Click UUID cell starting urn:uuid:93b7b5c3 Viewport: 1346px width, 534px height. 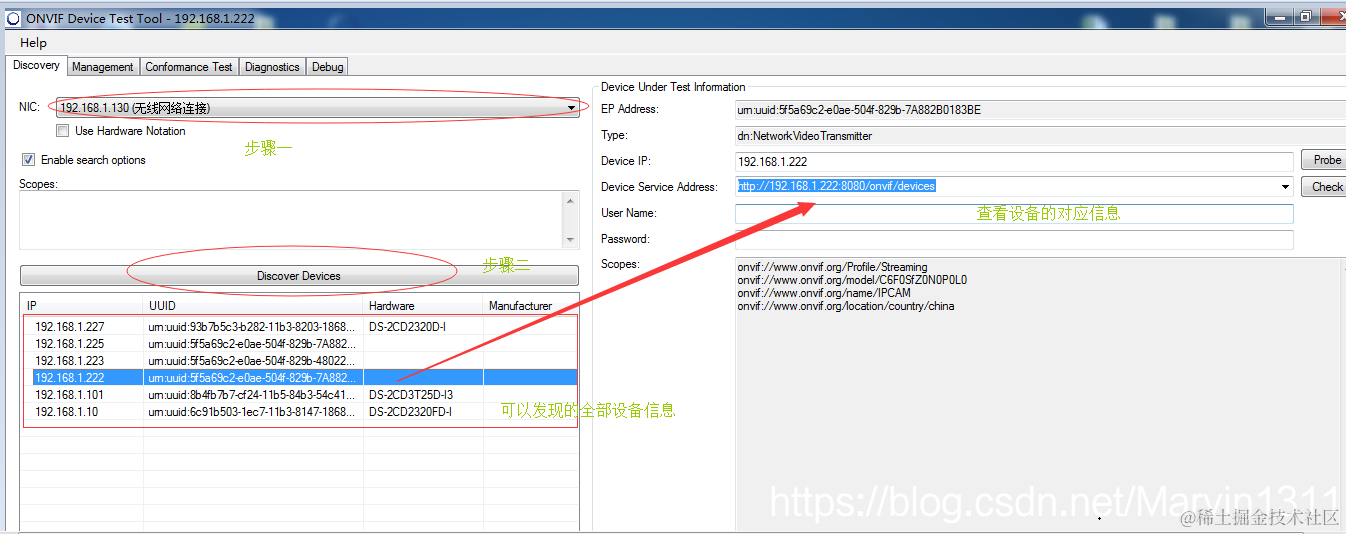(x=252, y=326)
